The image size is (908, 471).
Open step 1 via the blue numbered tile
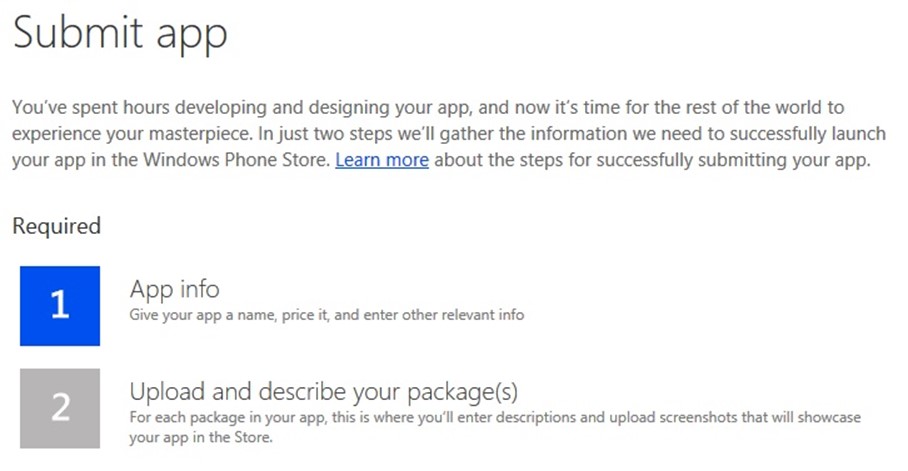60,306
